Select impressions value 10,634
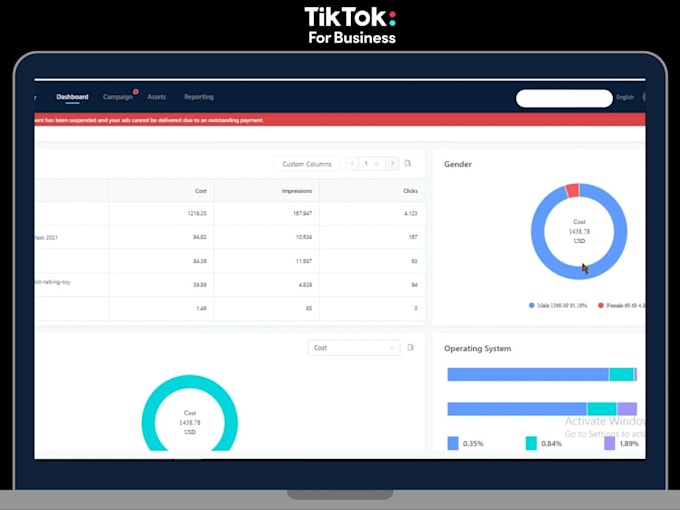This screenshot has height=510, width=680. point(304,237)
